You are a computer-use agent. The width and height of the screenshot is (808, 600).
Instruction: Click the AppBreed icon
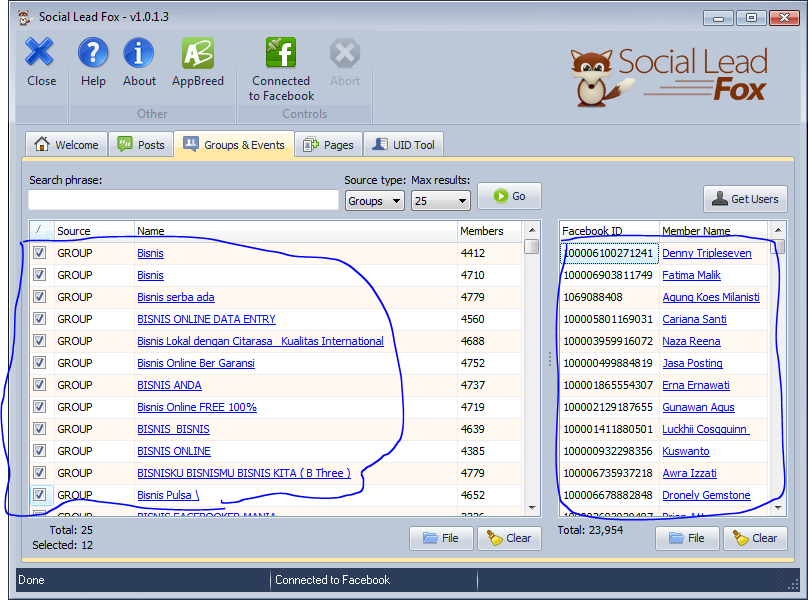[198, 52]
